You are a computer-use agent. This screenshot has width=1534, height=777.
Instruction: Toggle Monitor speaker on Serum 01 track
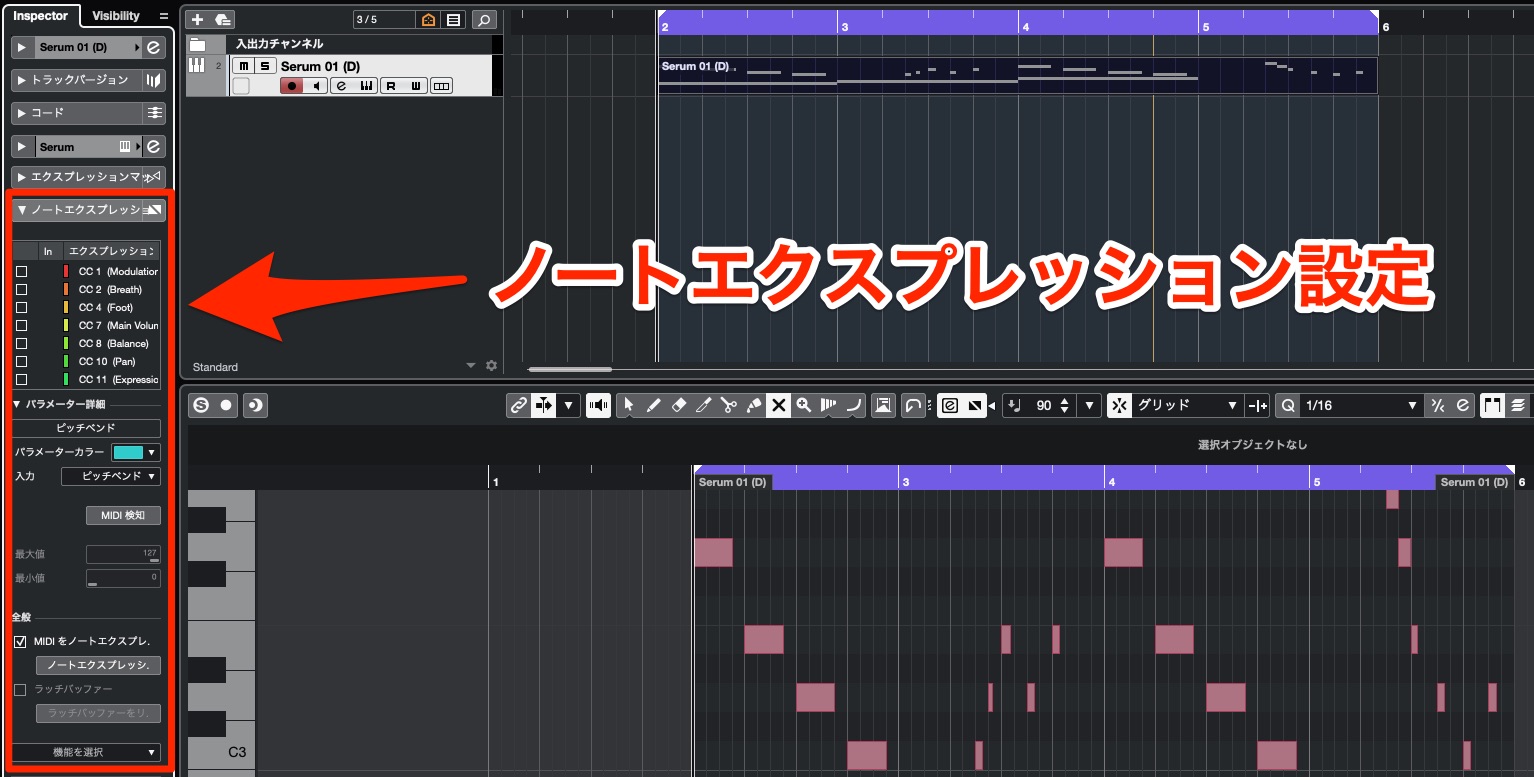317,86
